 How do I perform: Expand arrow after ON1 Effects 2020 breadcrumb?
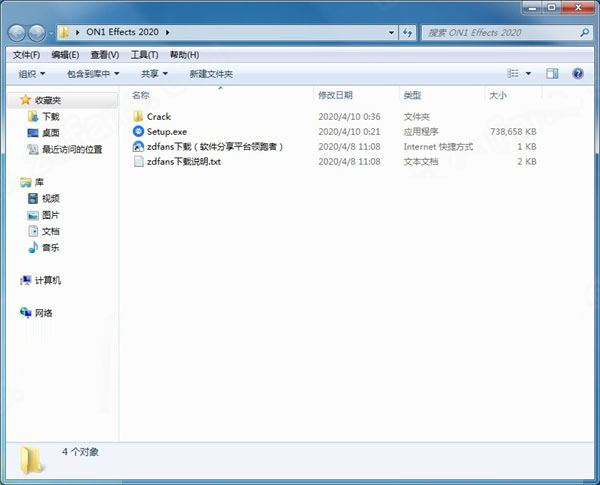coord(168,33)
